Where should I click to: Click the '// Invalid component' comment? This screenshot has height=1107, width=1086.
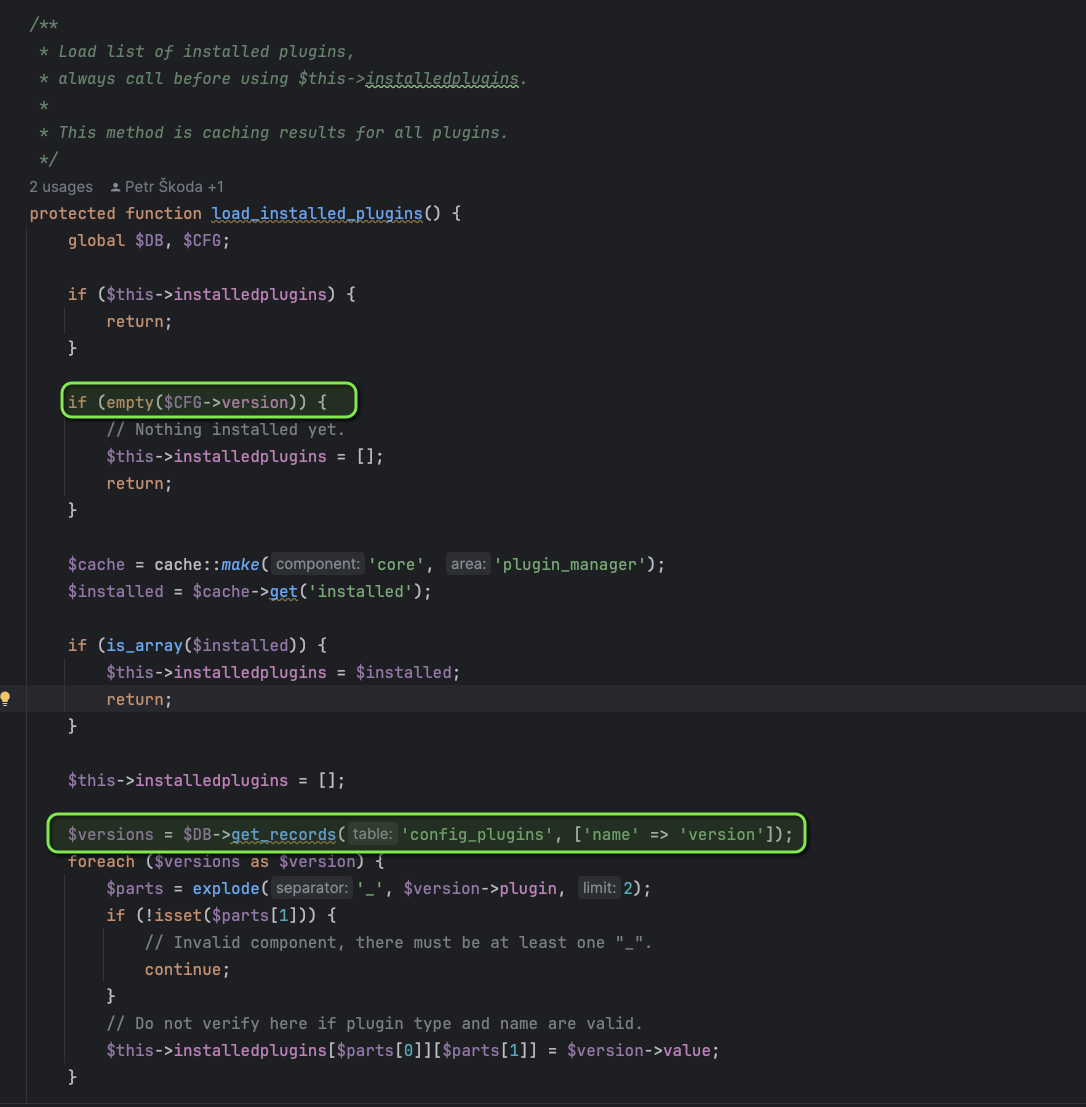click(x=398, y=943)
